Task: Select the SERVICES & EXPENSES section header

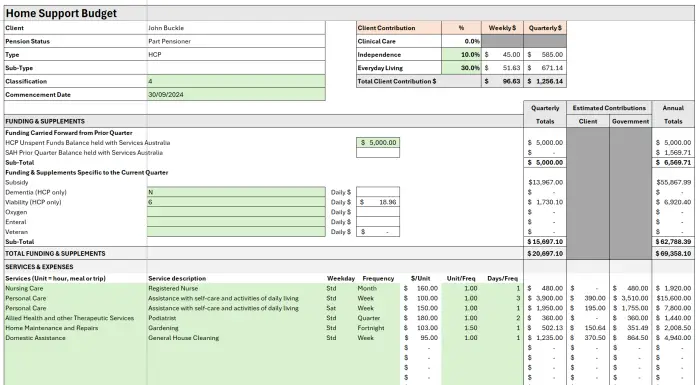Action: point(39,266)
